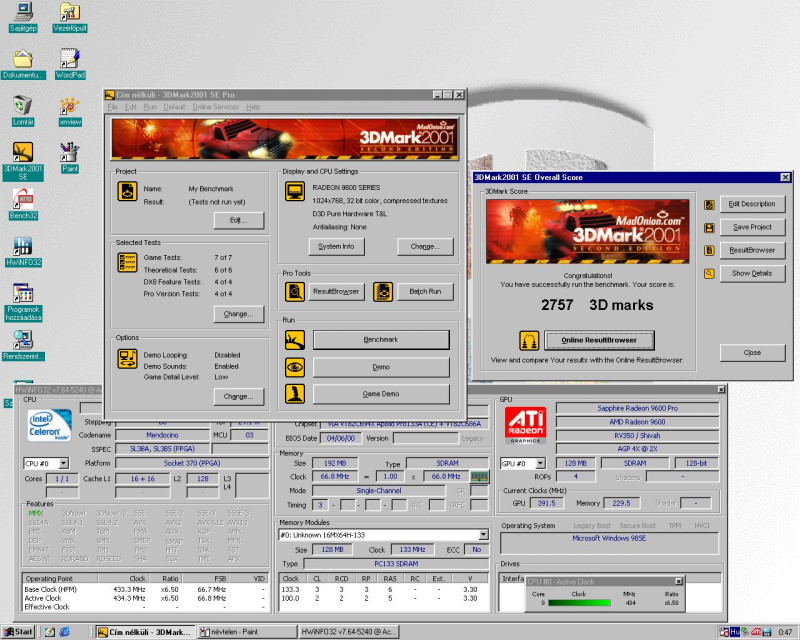Open the Edit menu in 3DMark
The height and width of the screenshot is (640, 800).
tap(131, 107)
